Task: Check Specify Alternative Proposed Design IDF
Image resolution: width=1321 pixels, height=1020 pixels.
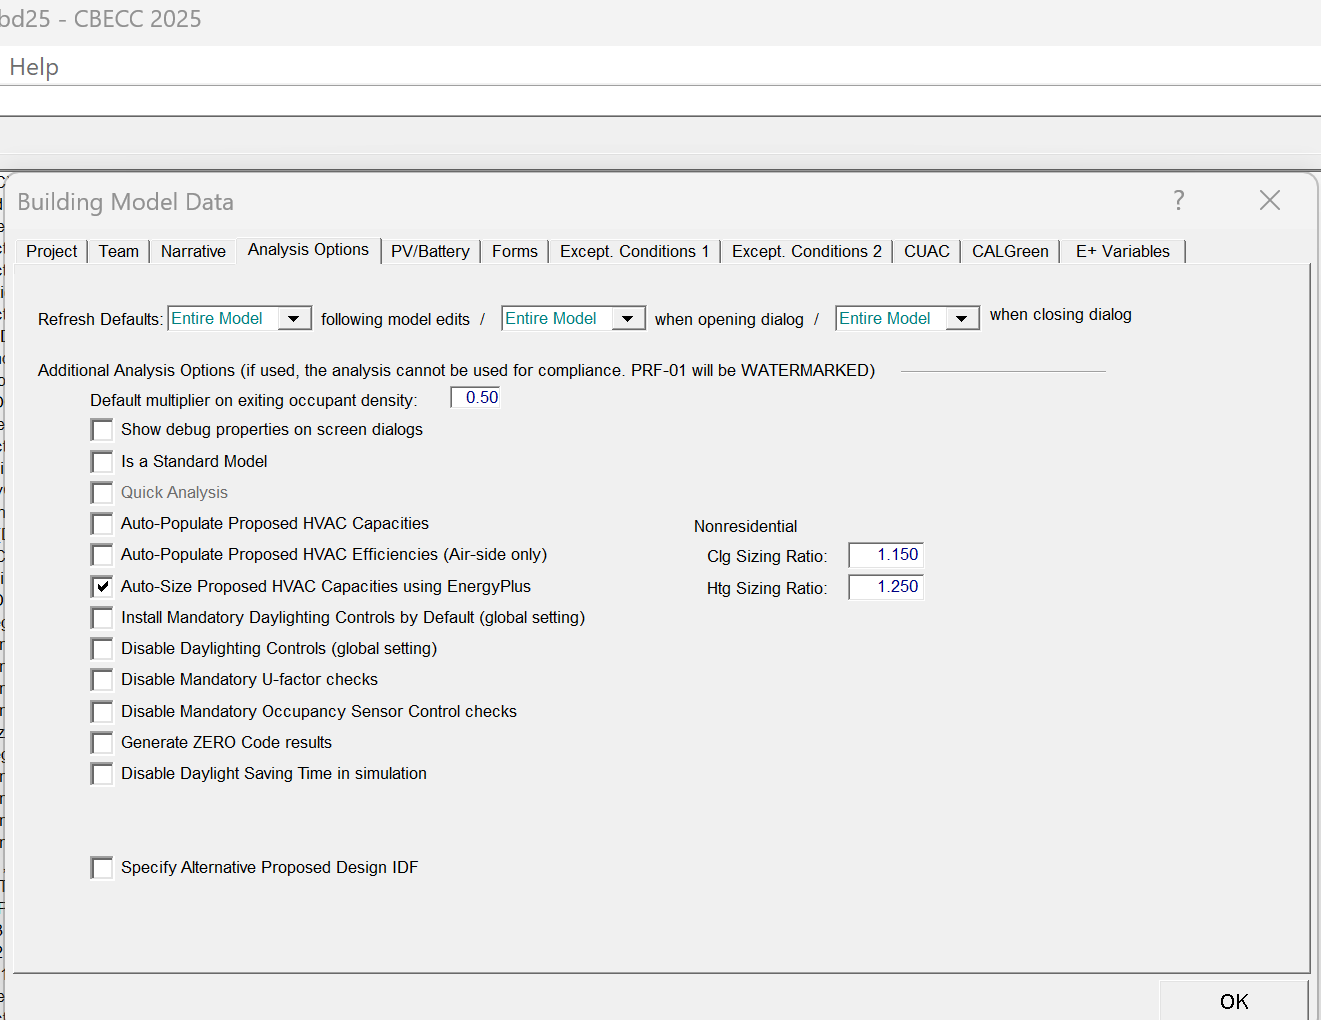Action: click(102, 868)
